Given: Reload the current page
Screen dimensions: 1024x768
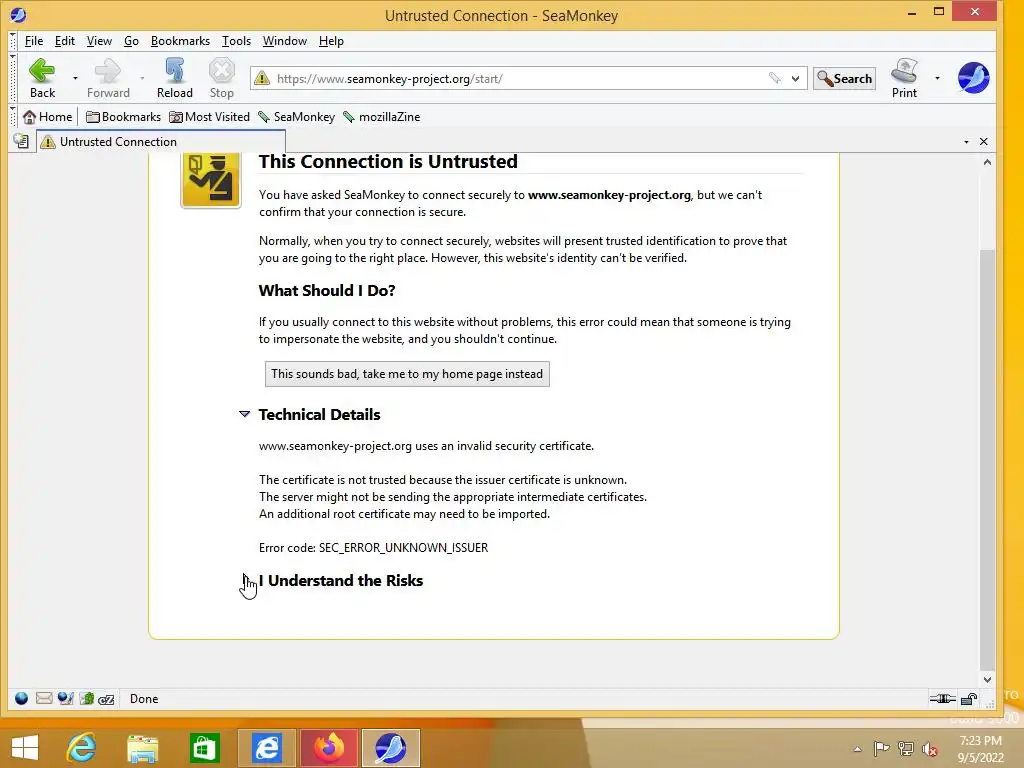Looking at the screenshot, I should coord(174,78).
